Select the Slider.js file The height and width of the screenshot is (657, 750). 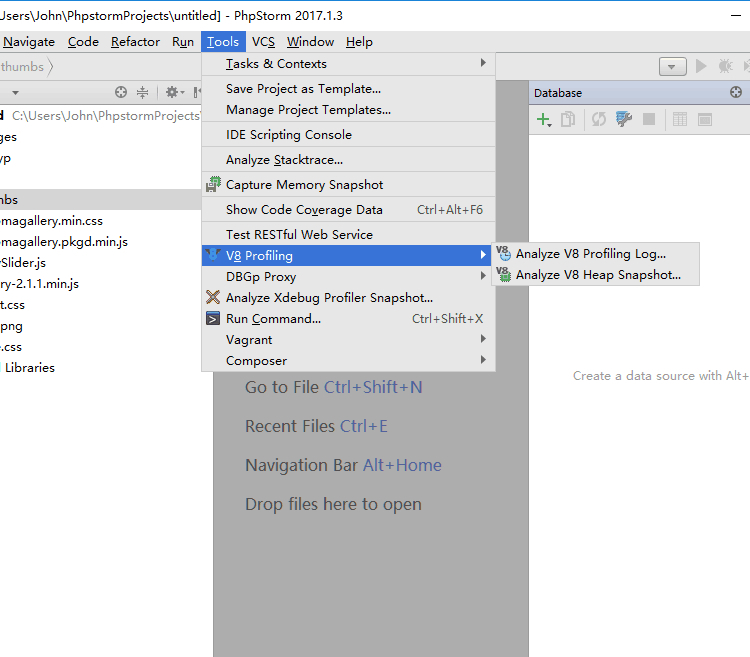point(23,263)
